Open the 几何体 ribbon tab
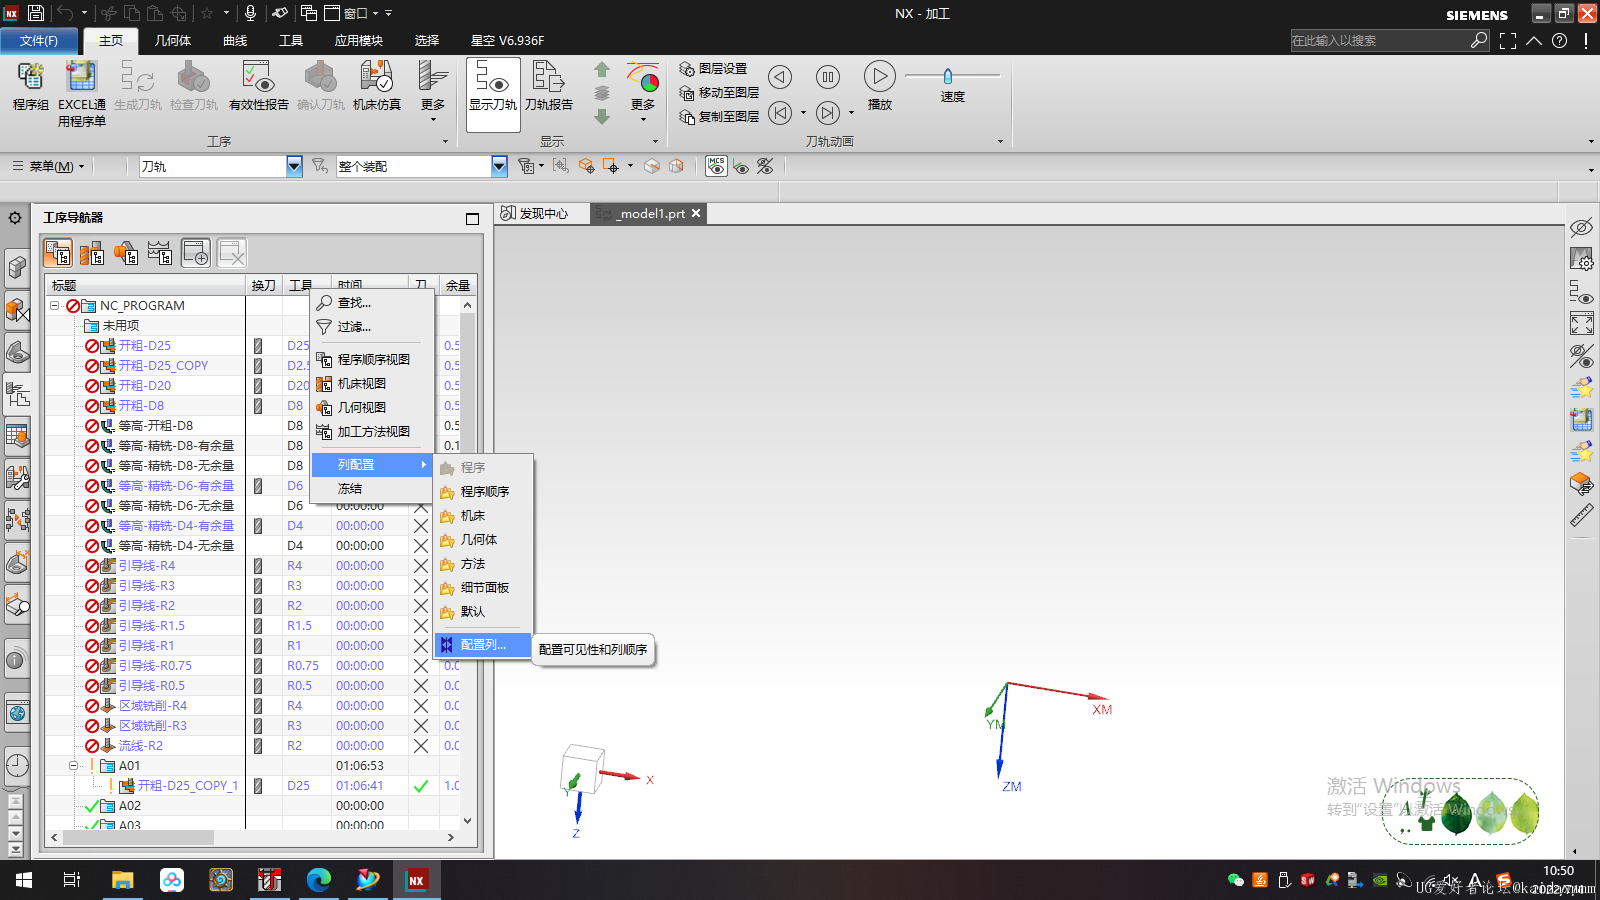Image resolution: width=1600 pixels, height=900 pixels. pyautogui.click(x=173, y=41)
